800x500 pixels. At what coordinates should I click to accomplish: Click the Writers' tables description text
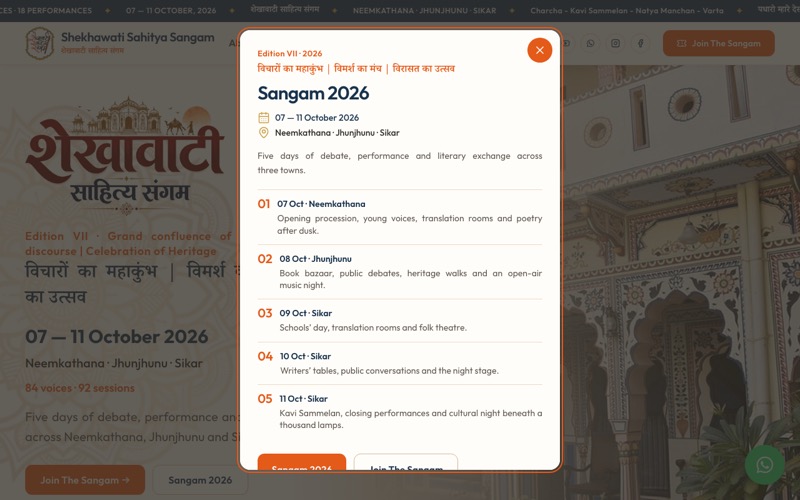pyautogui.click(x=389, y=371)
